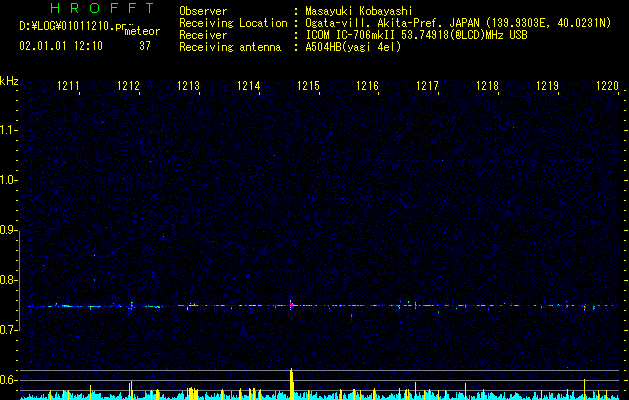Viewport: 629px width, 400px height.
Task: Click the HROFFT title text
Action: tap(103, 8)
